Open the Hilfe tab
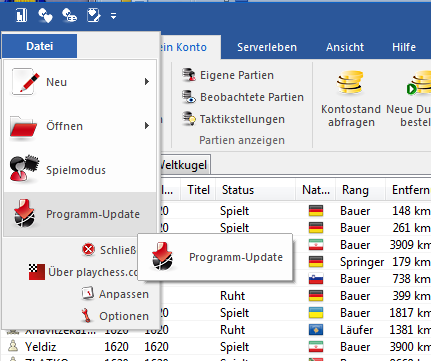 404,47
